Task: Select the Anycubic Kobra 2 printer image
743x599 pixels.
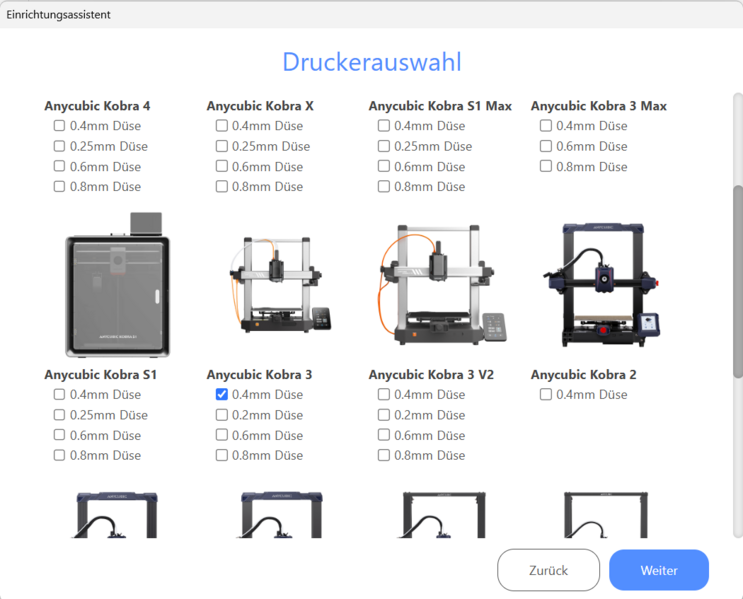Action: coord(602,284)
